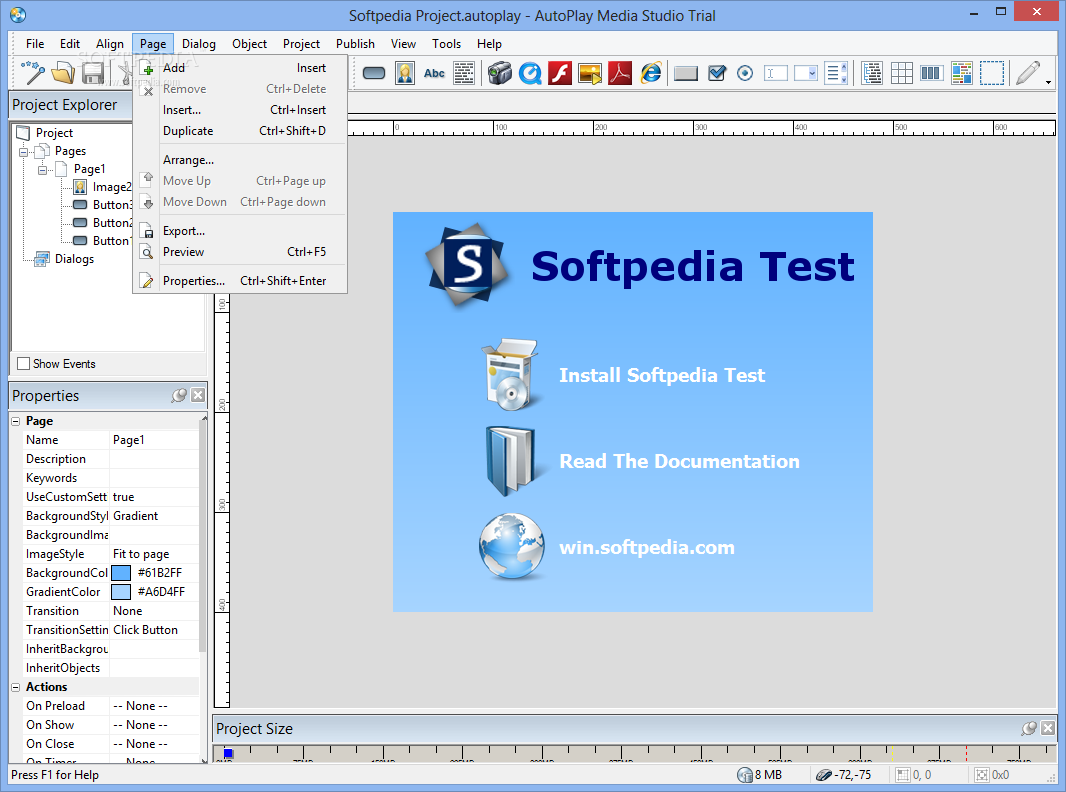
Task: Open the Project menu
Action: click(301, 44)
